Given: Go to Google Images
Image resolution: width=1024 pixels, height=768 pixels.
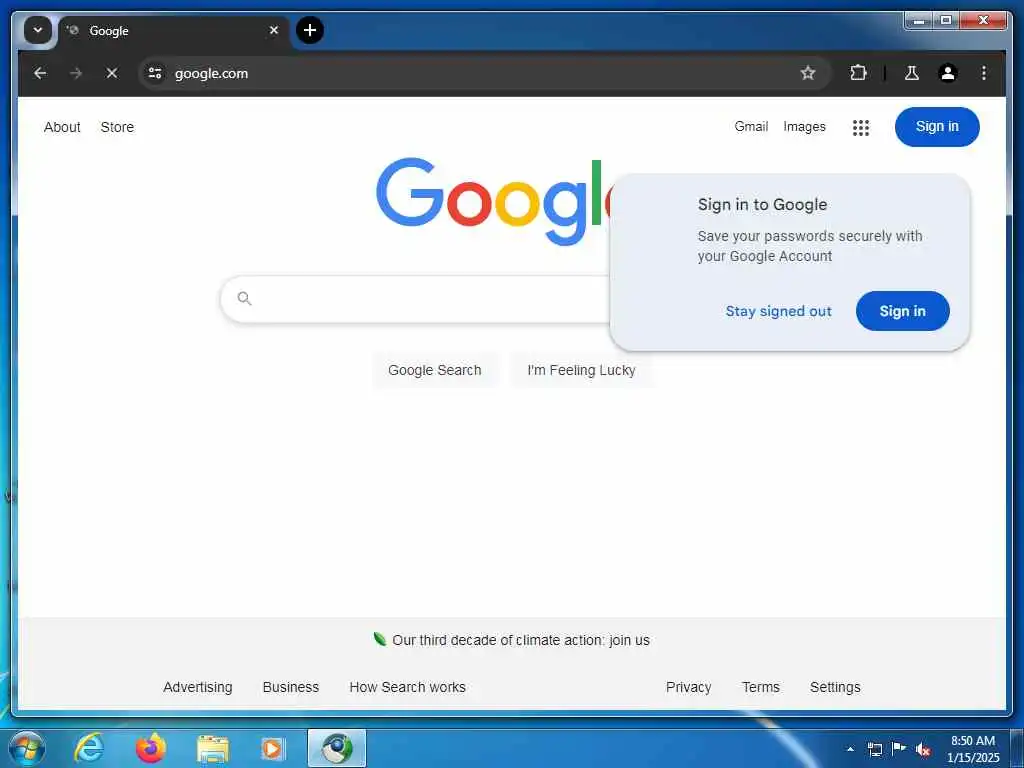Looking at the screenshot, I should [805, 127].
